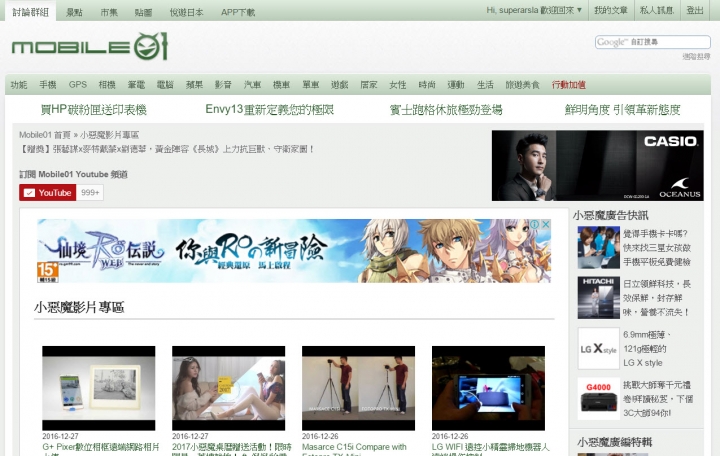The height and width of the screenshot is (456, 720).
Task: Focus the Google custom search field
Action: 652,42
